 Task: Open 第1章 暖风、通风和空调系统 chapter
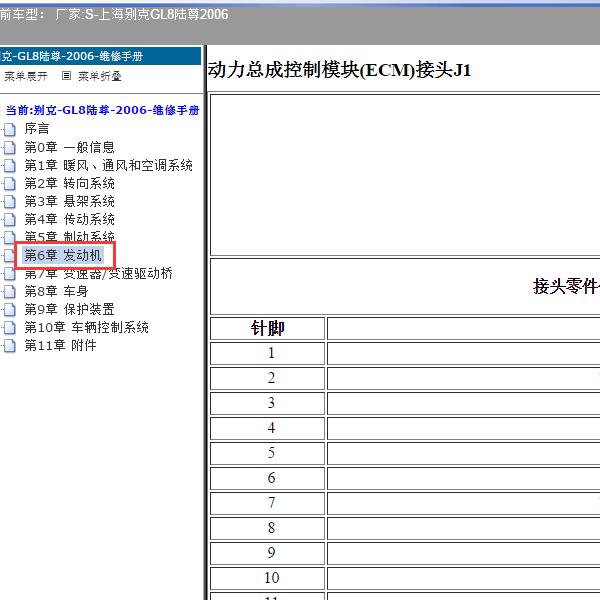tap(108, 165)
